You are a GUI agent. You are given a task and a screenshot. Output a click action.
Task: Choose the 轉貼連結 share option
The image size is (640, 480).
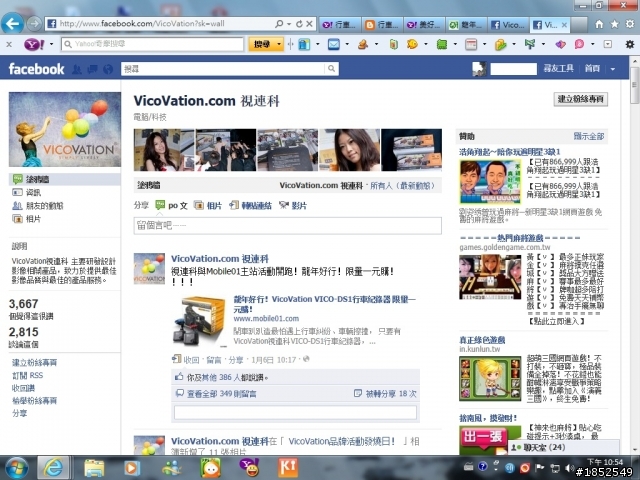pos(251,205)
